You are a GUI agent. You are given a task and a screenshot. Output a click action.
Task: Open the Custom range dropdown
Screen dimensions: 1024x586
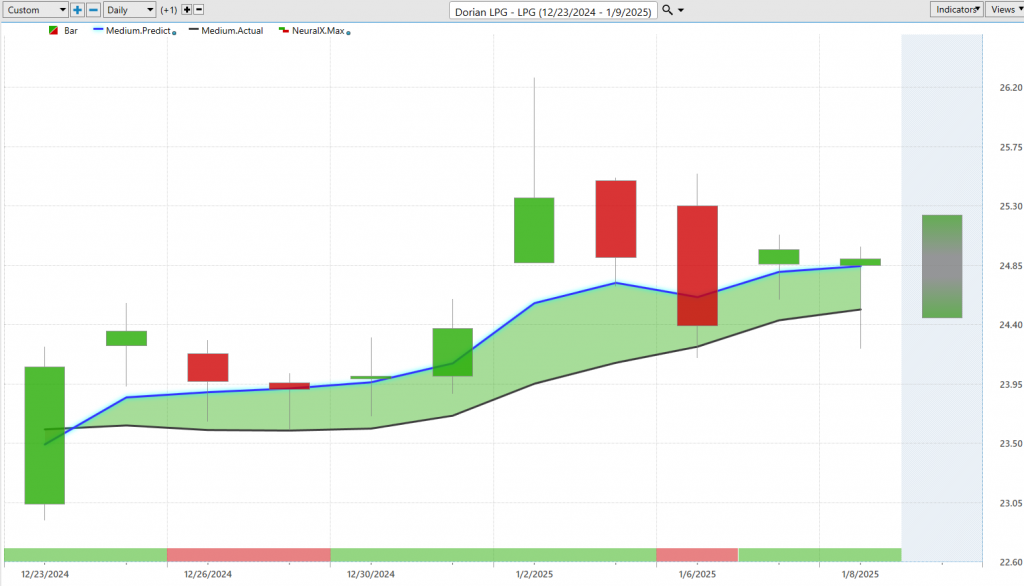pos(35,10)
